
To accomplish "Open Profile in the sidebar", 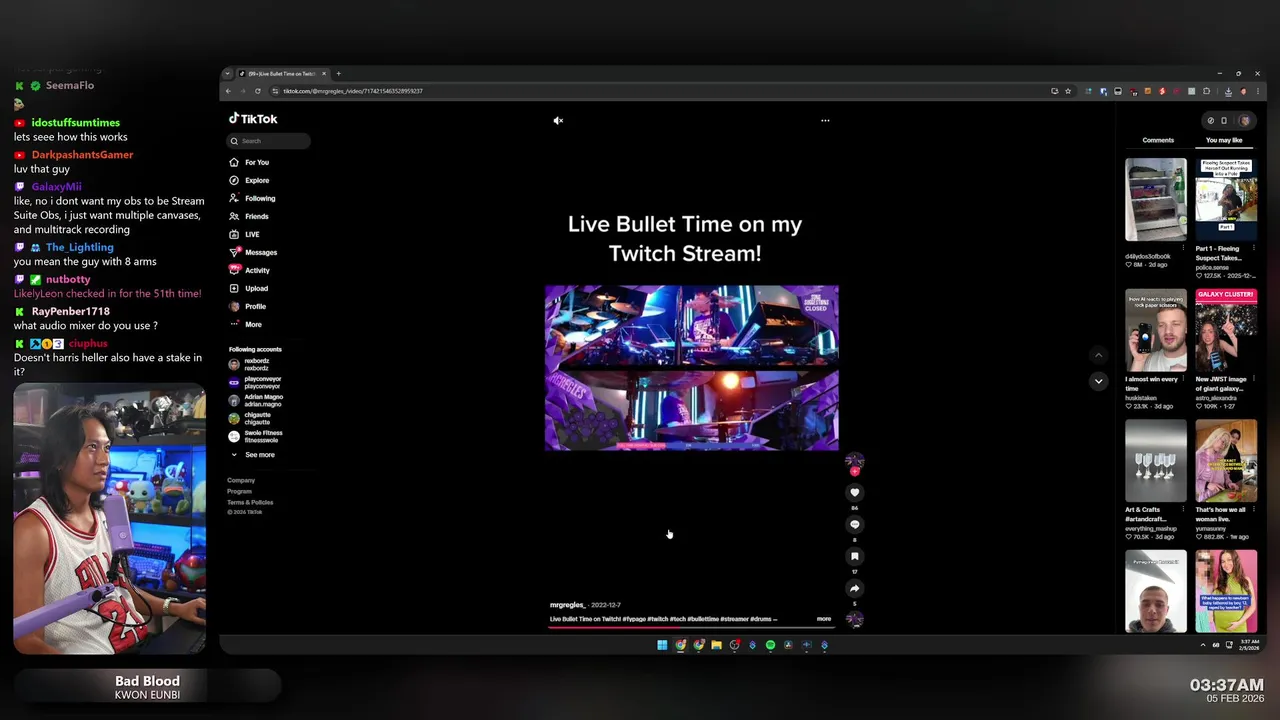I will 248,306.
